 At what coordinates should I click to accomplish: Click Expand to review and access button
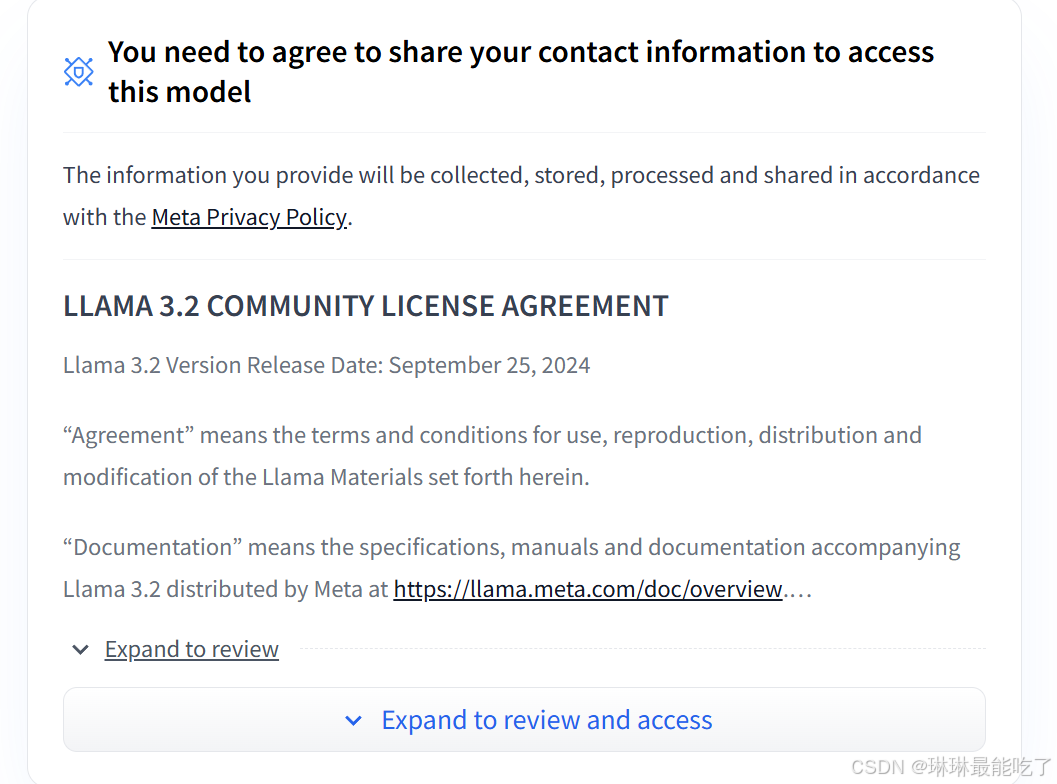[524, 720]
